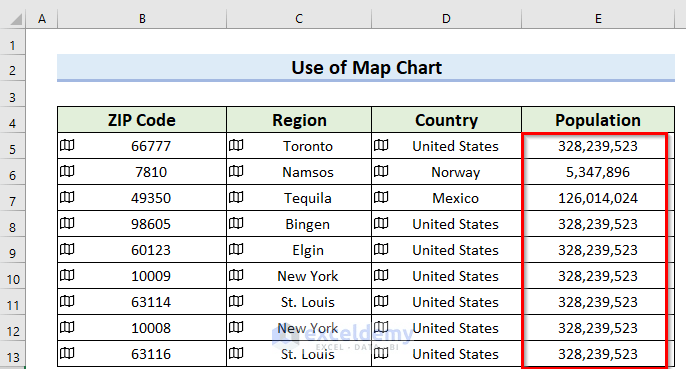Select the ZIP code cell 7810
This screenshot has height=369, width=686.
(142, 172)
